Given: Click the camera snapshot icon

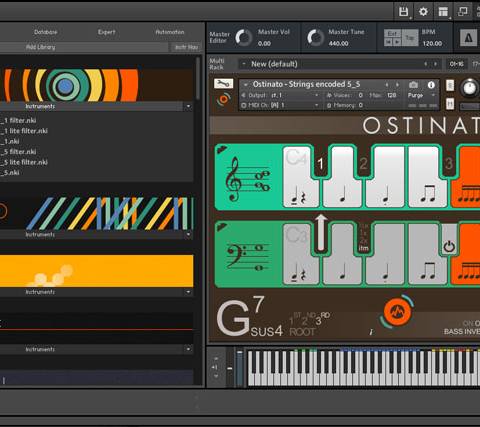Looking at the screenshot, I should (x=413, y=85).
